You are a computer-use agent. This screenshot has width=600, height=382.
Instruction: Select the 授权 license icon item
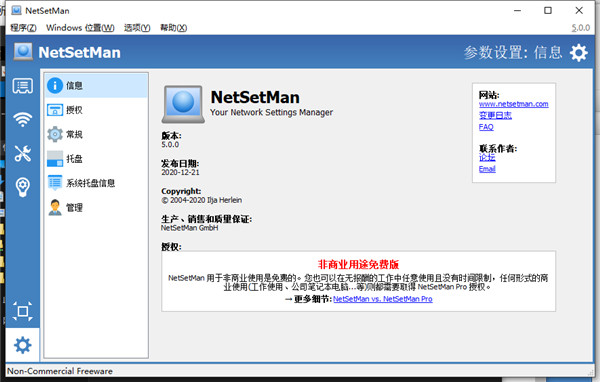[55, 110]
